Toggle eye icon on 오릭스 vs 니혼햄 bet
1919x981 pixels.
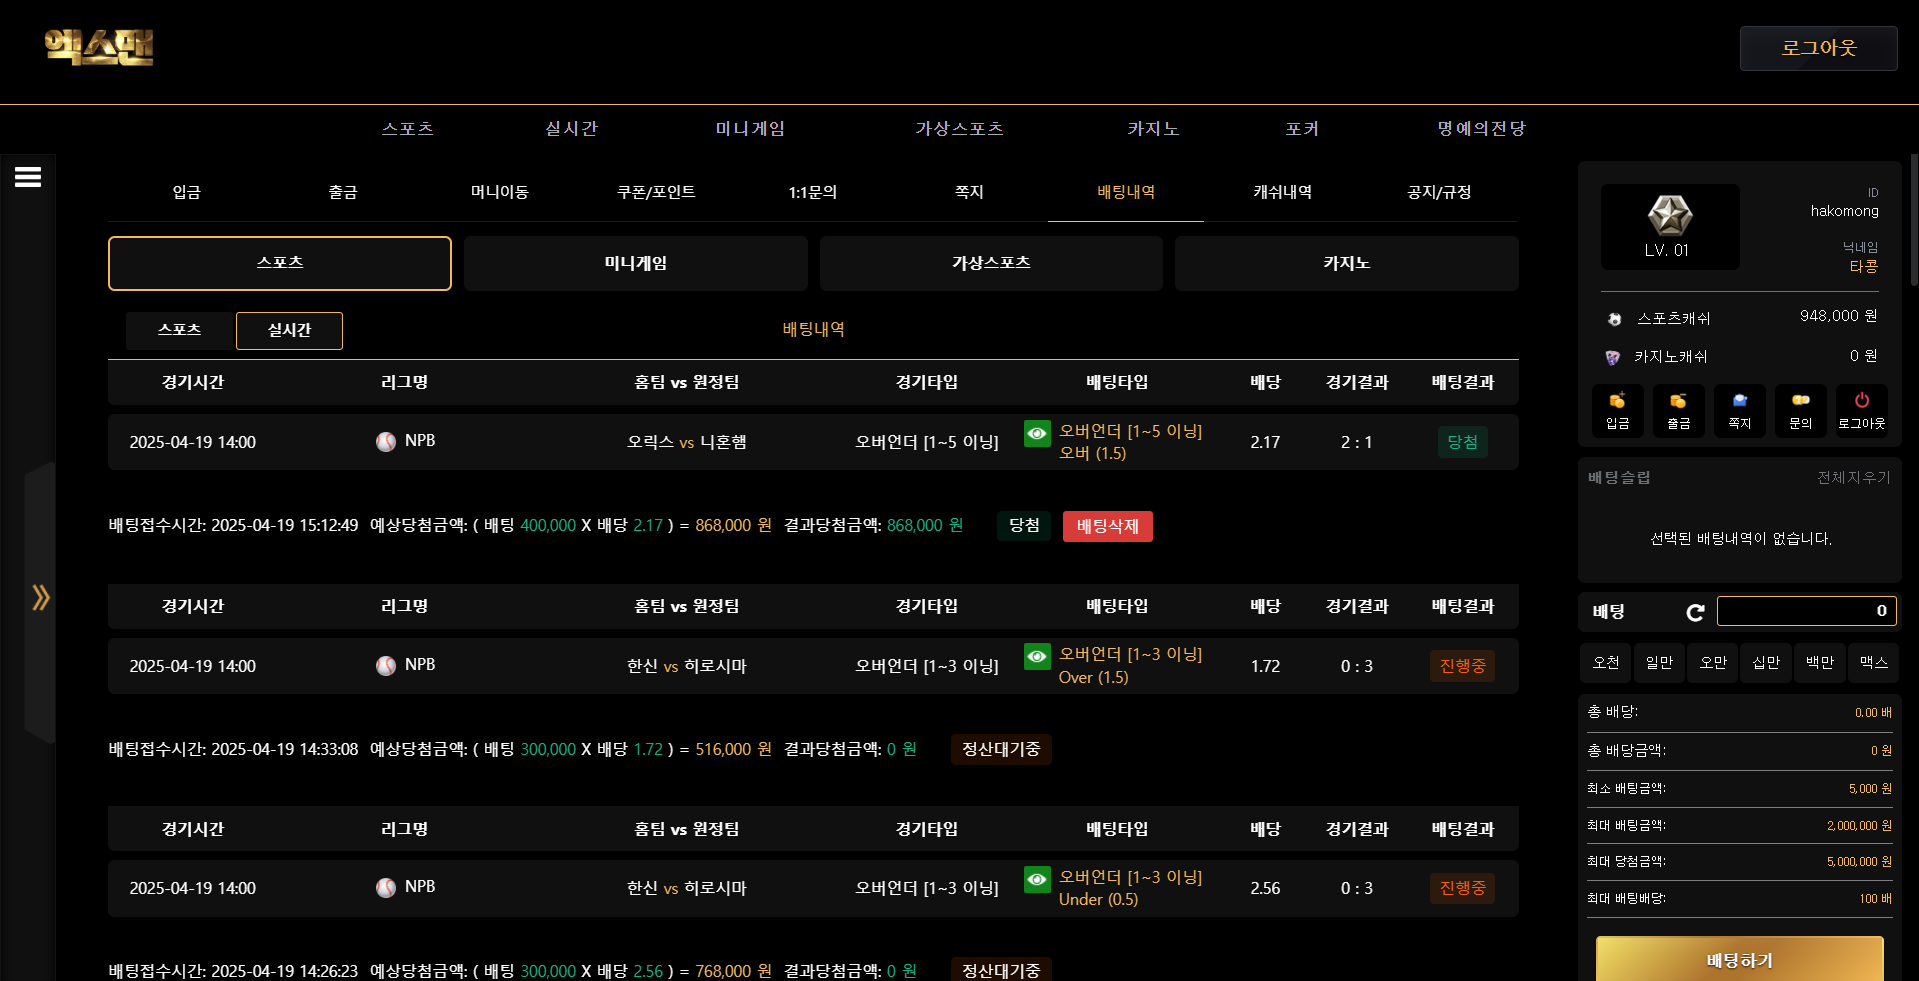pos(1037,433)
